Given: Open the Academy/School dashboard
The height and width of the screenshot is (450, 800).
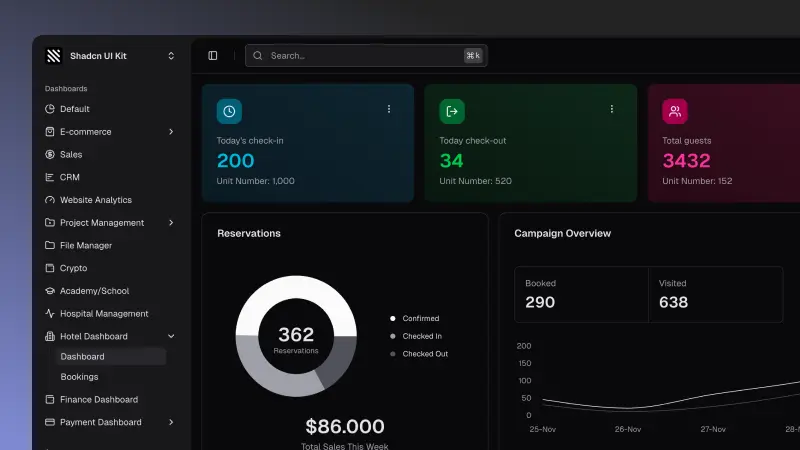Looking at the screenshot, I should pyautogui.click(x=94, y=291).
